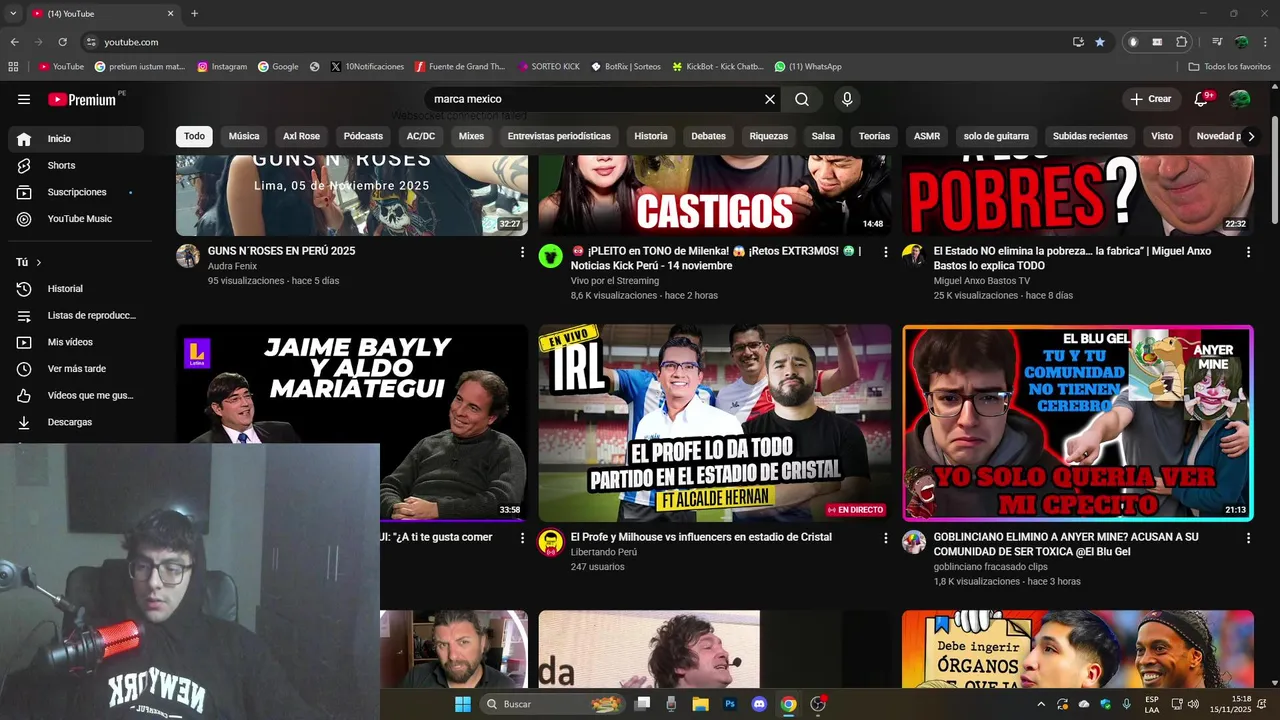Open Mis vídeos in the sidebar
1280x720 pixels.
pos(76,342)
